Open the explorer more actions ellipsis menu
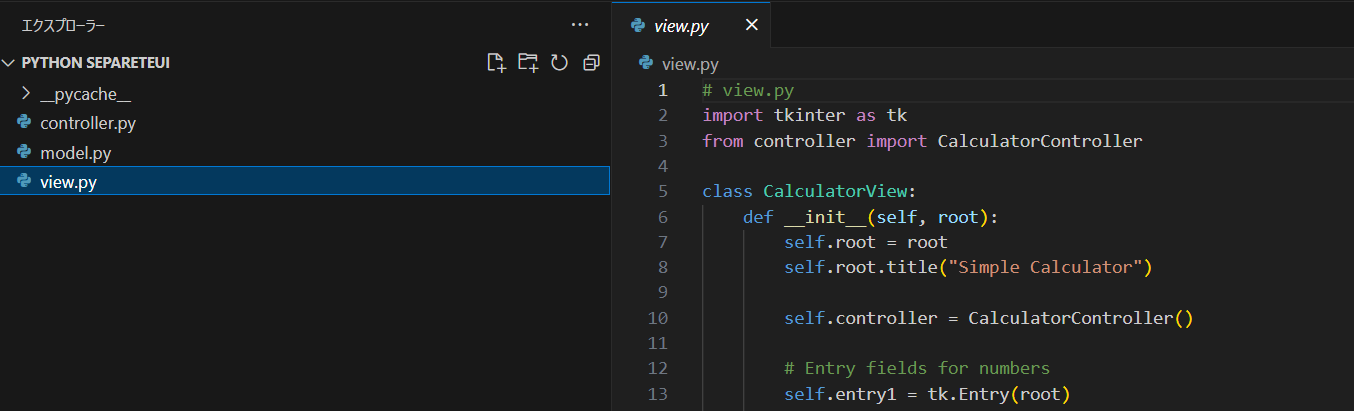1354x411 pixels. tap(580, 25)
